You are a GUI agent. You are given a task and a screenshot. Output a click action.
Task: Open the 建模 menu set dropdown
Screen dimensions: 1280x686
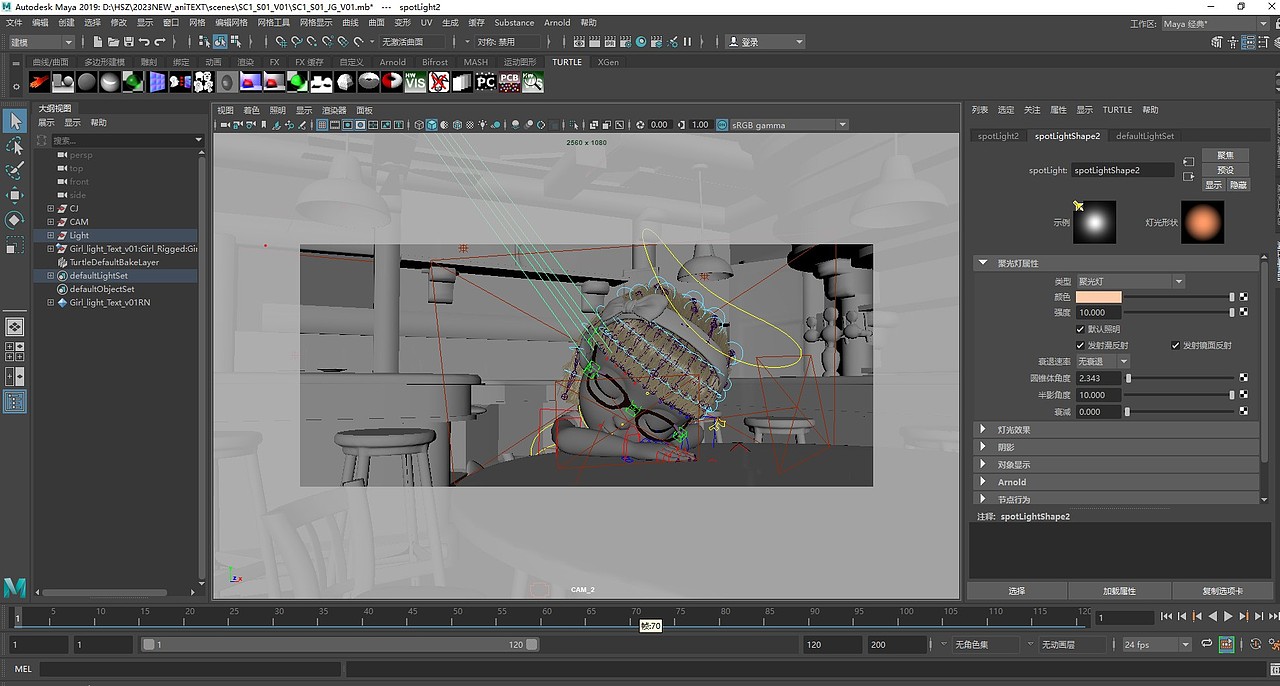(41, 42)
